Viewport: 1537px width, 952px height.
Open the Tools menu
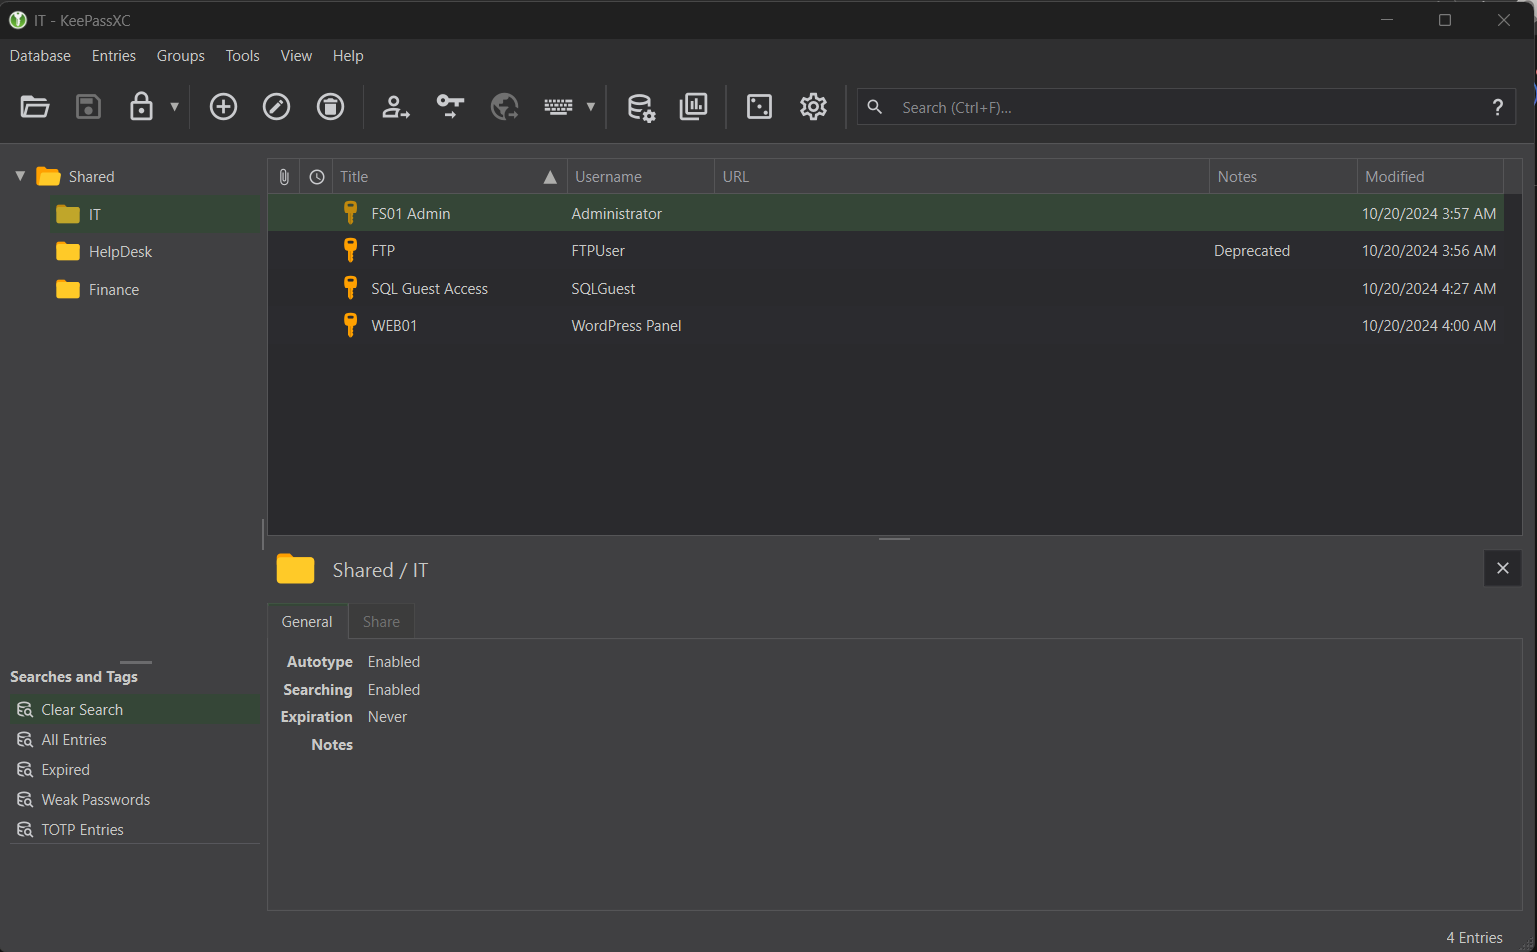[242, 56]
